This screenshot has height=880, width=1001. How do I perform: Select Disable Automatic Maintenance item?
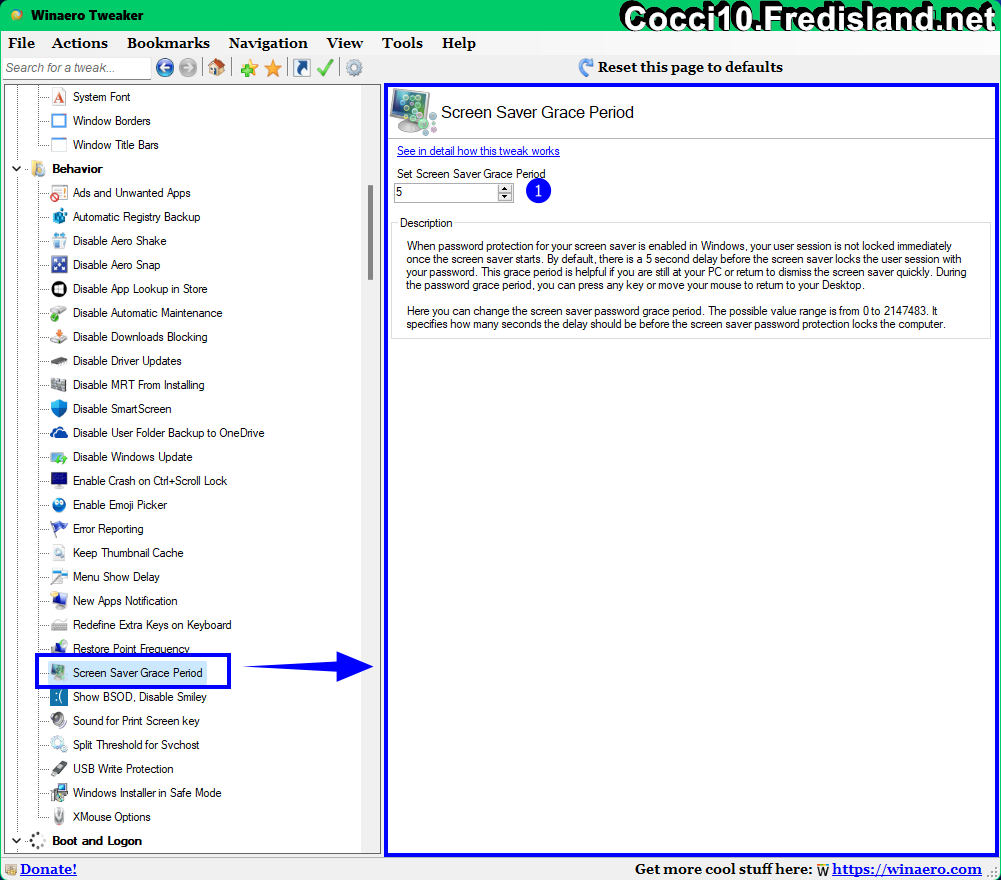tap(147, 313)
